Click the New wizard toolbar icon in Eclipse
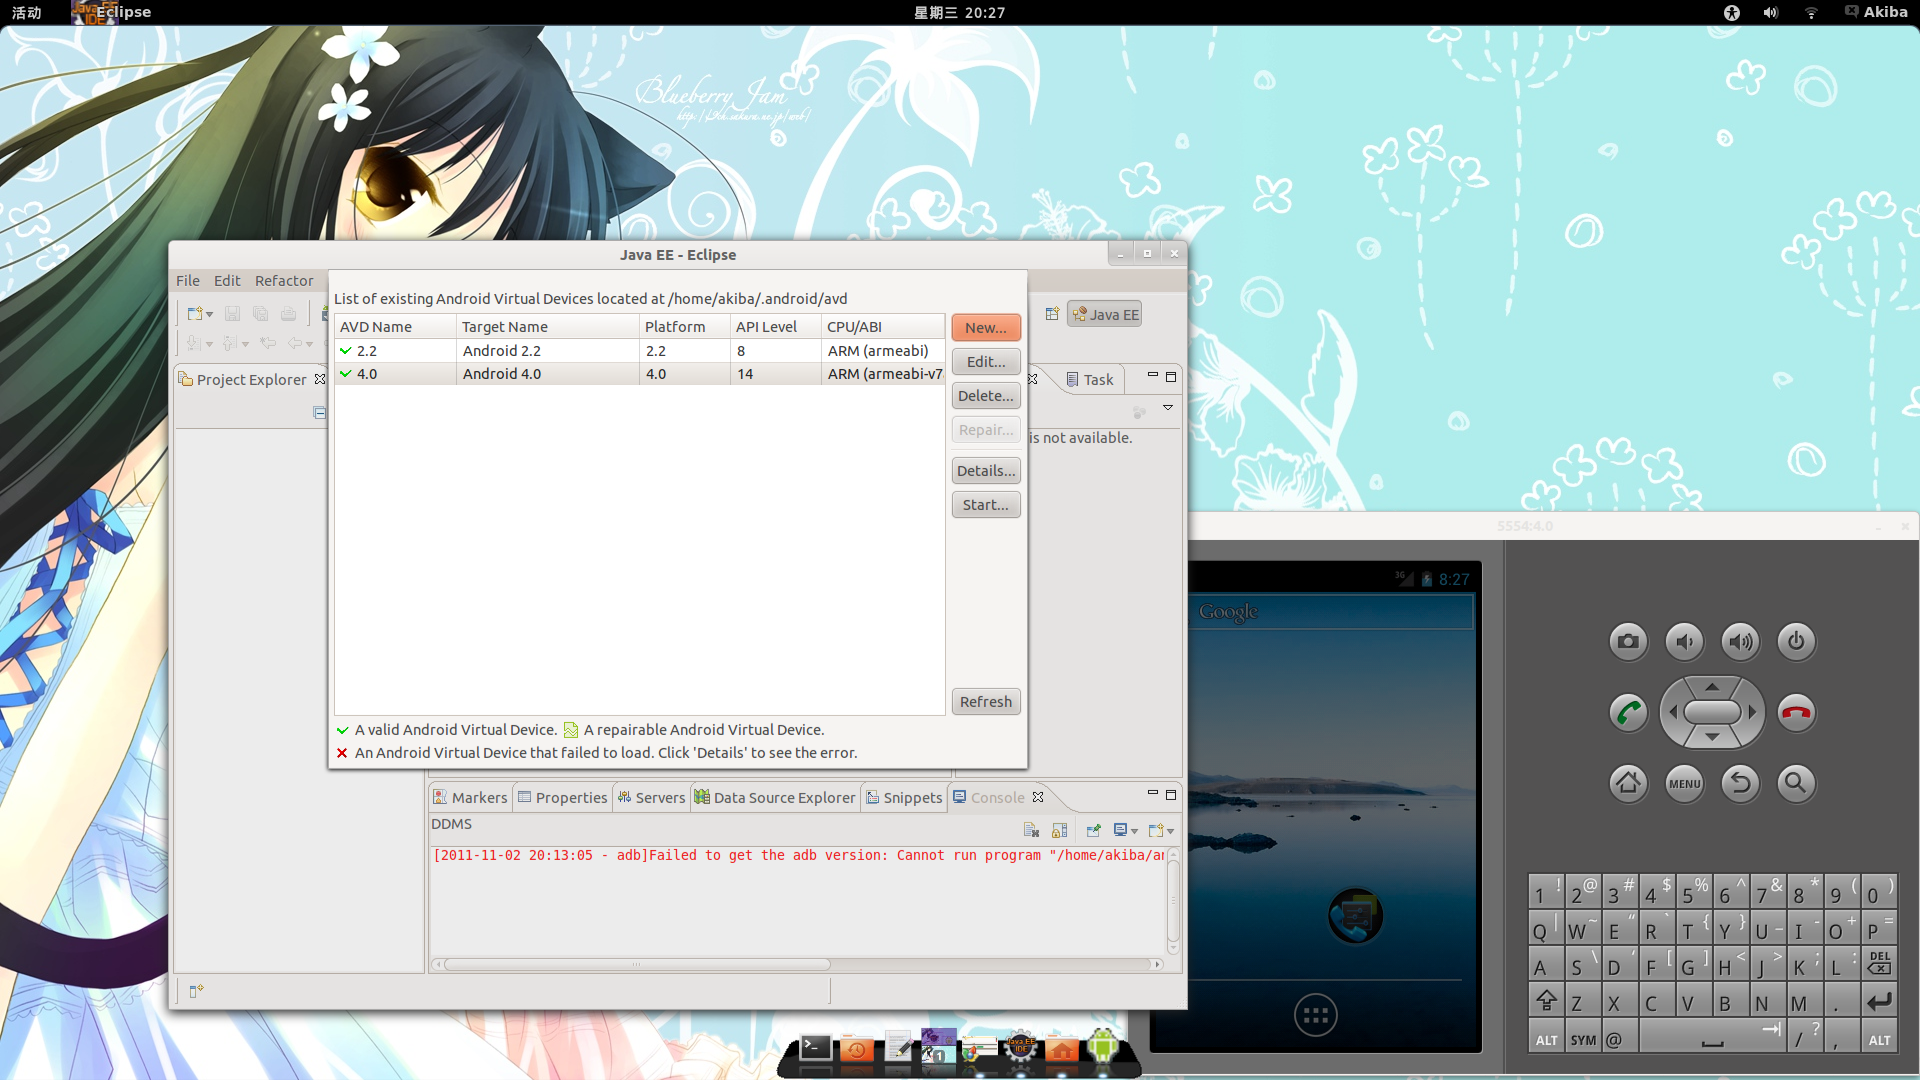This screenshot has width=1920, height=1080. coord(195,314)
